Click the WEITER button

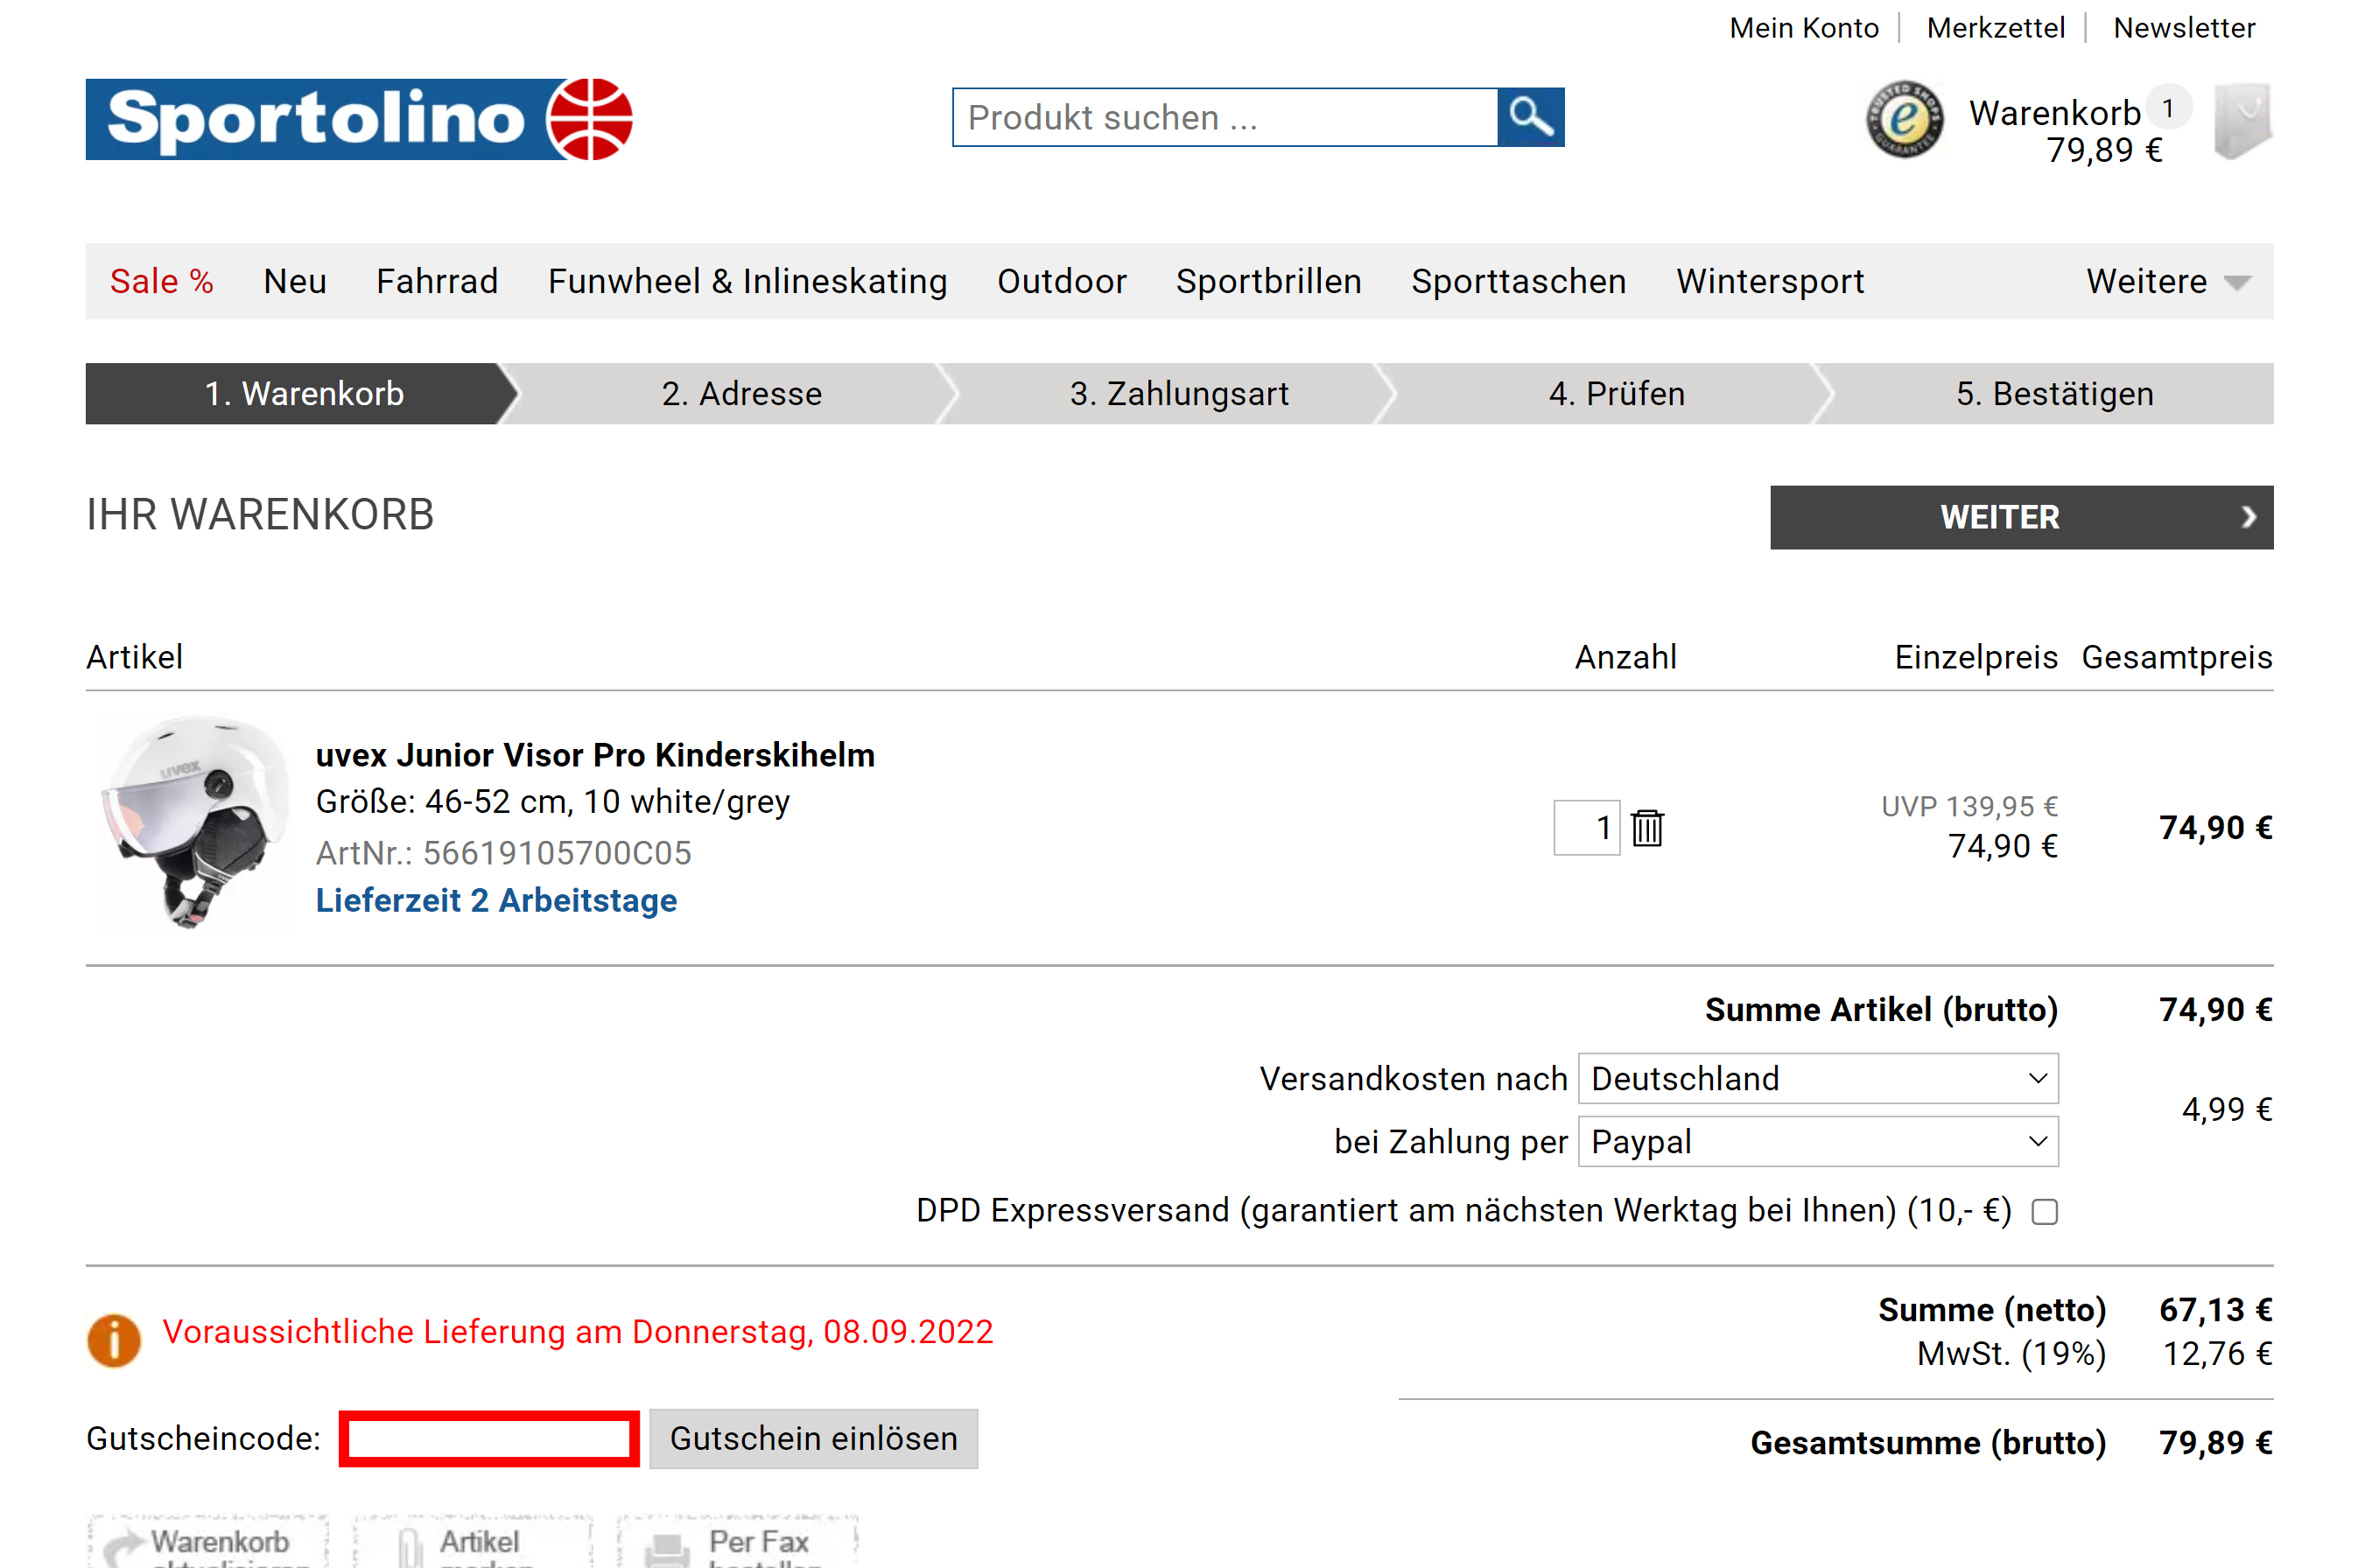pos(2021,517)
